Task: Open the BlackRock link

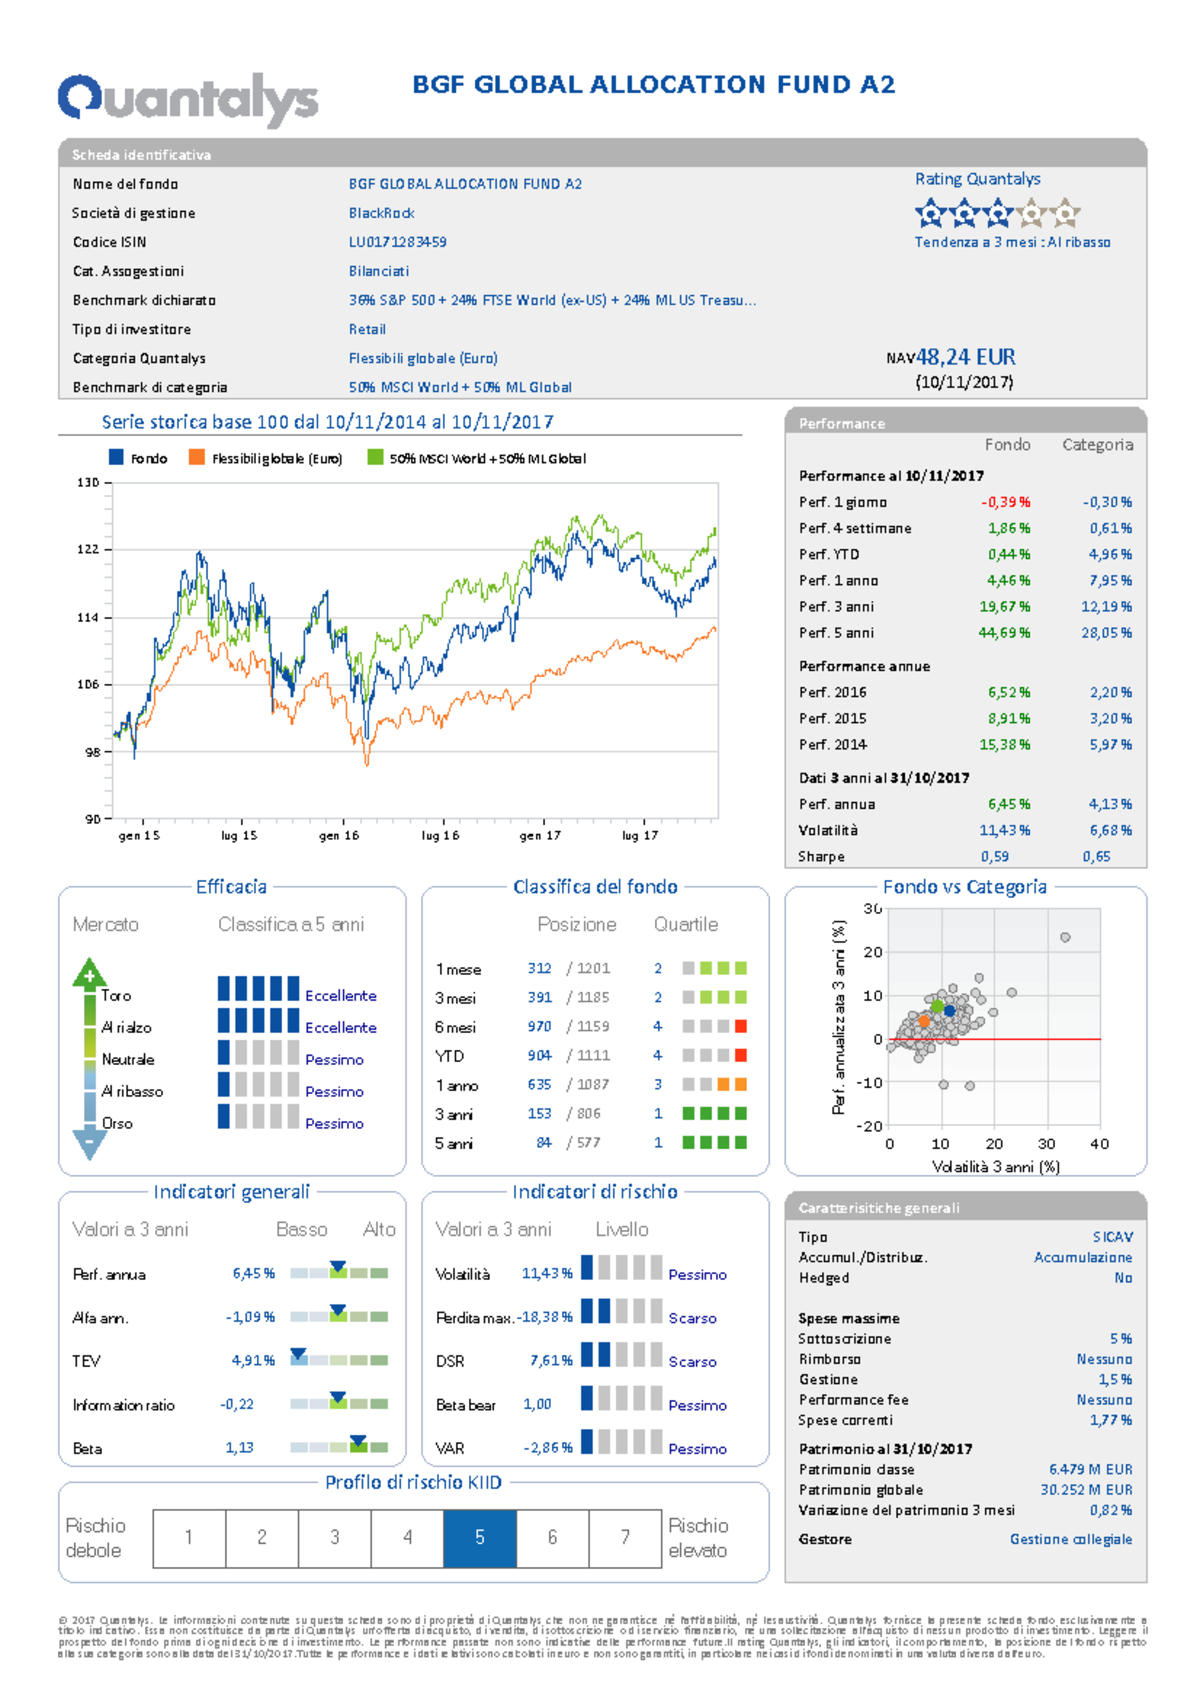Action: pyautogui.click(x=381, y=213)
